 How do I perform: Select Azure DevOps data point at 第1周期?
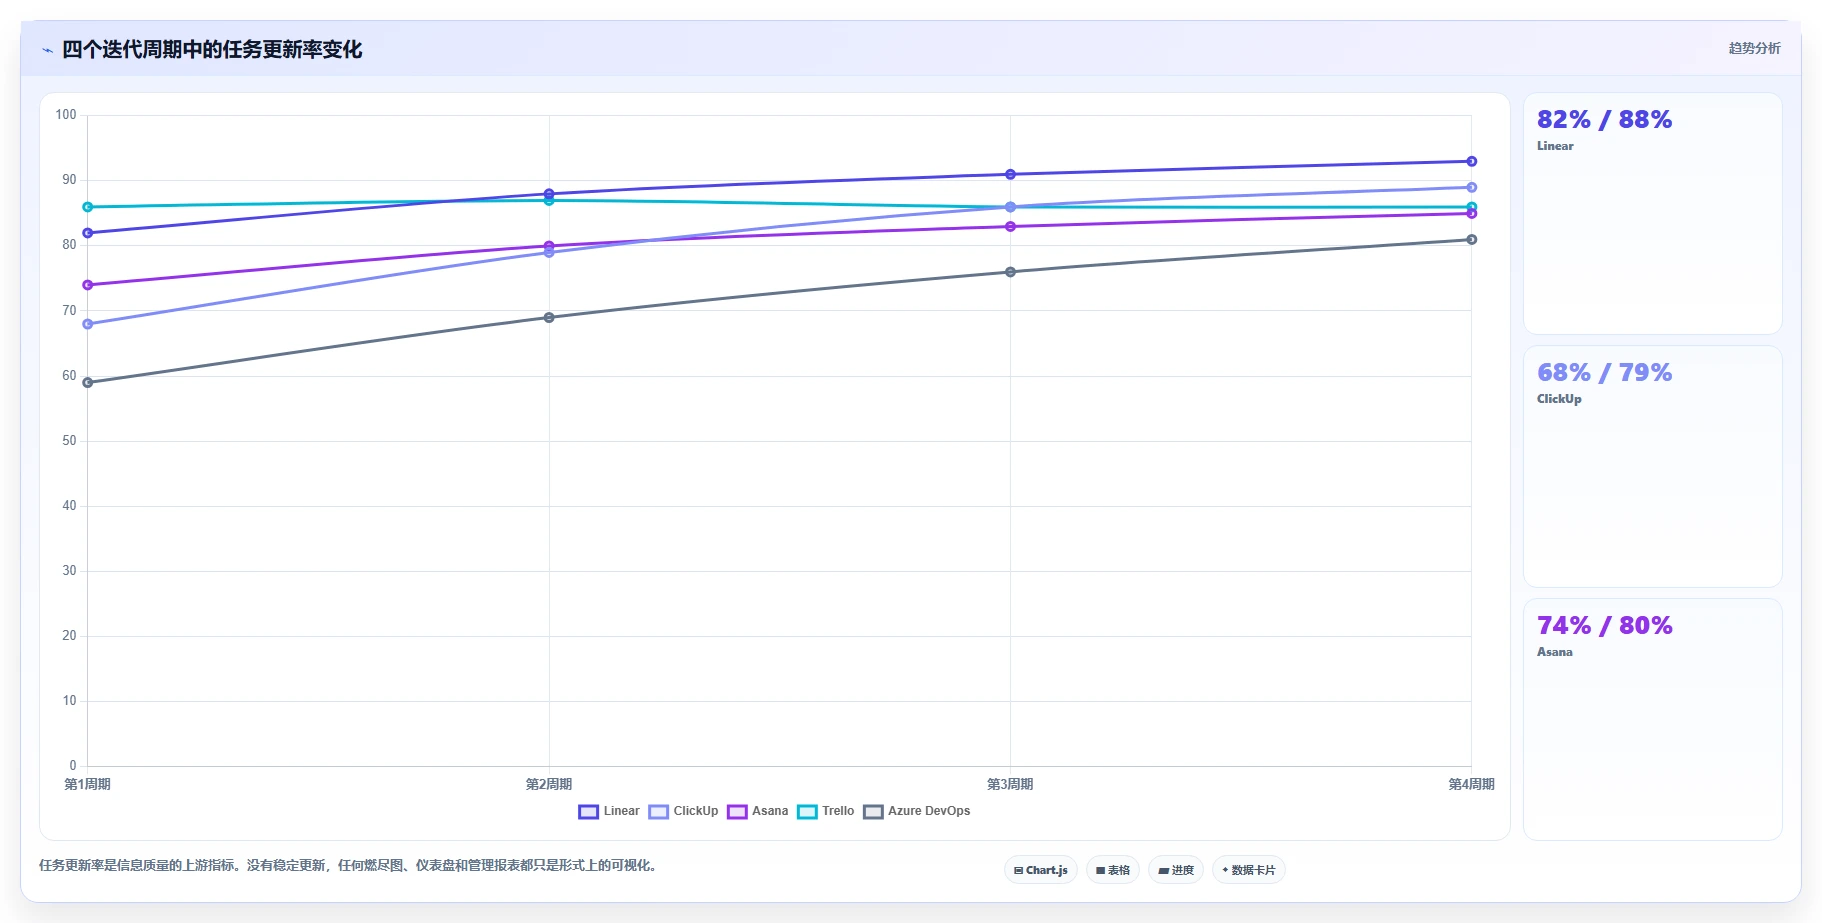pyautogui.click(x=88, y=383)
